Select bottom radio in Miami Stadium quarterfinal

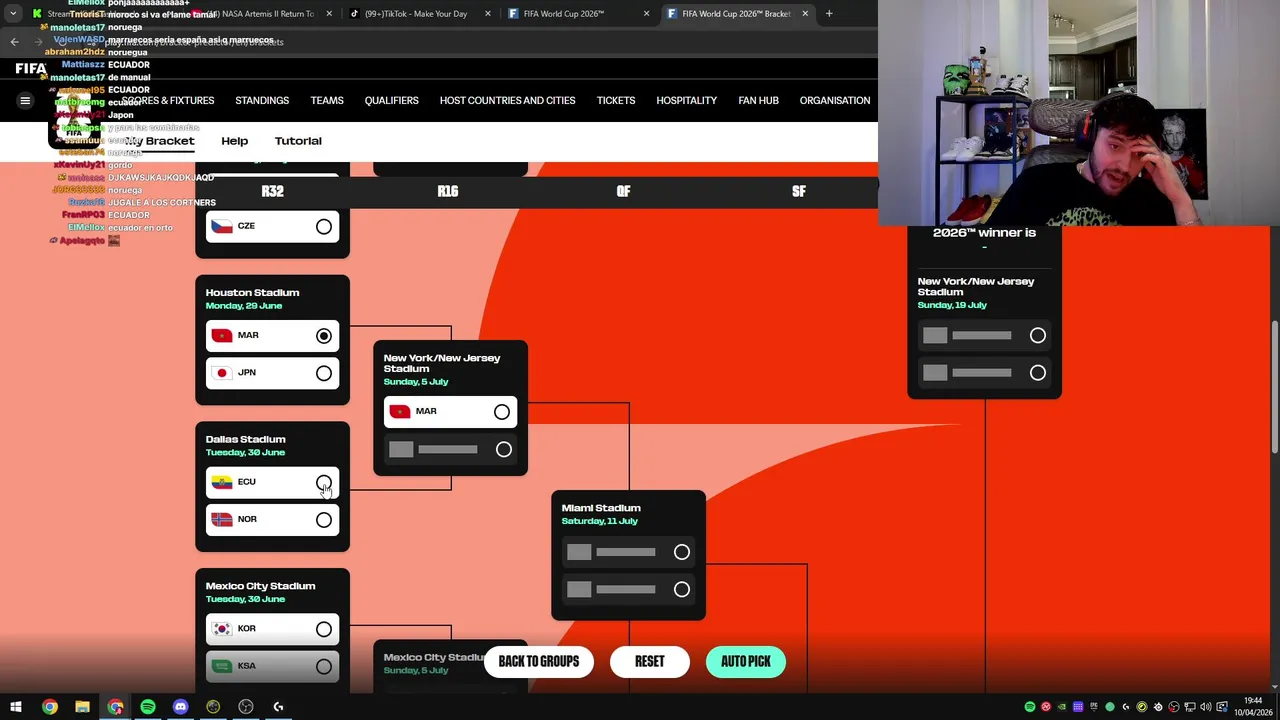click(682, 590)
